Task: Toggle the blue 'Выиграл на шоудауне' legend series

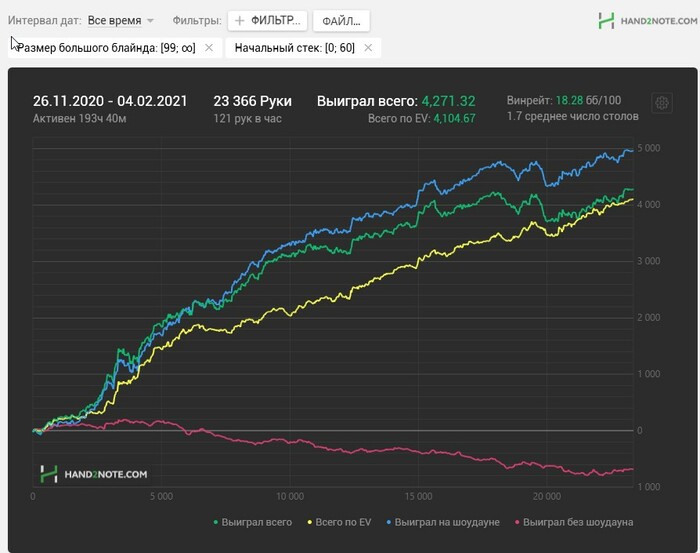Action: 443,522
